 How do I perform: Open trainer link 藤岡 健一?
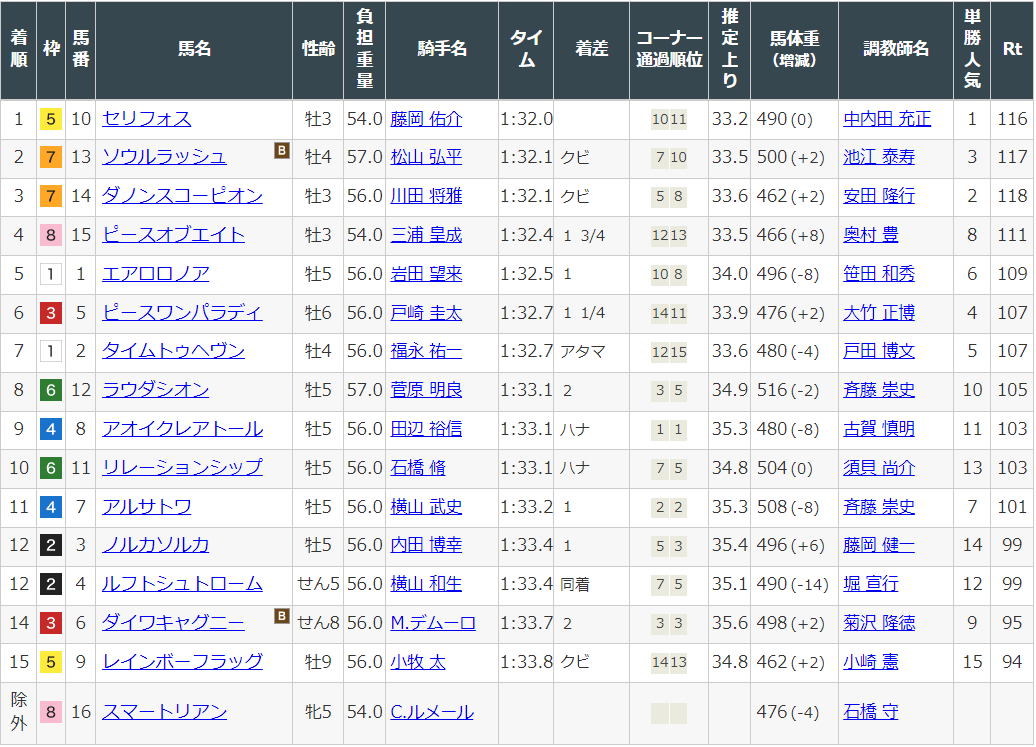pos(879,545)
